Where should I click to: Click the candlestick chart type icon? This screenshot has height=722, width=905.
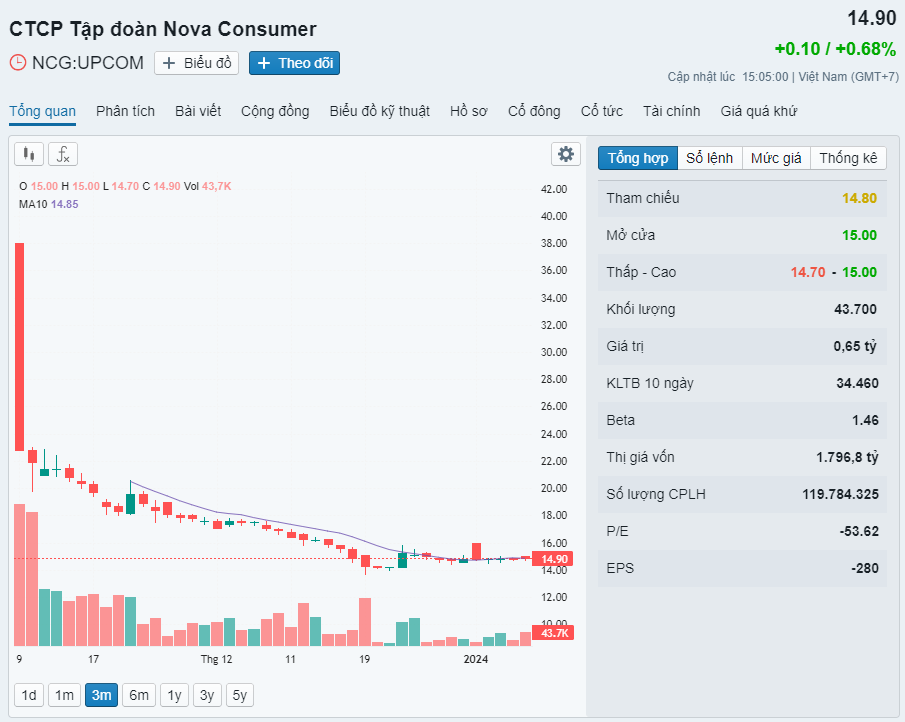coord(29,154)
